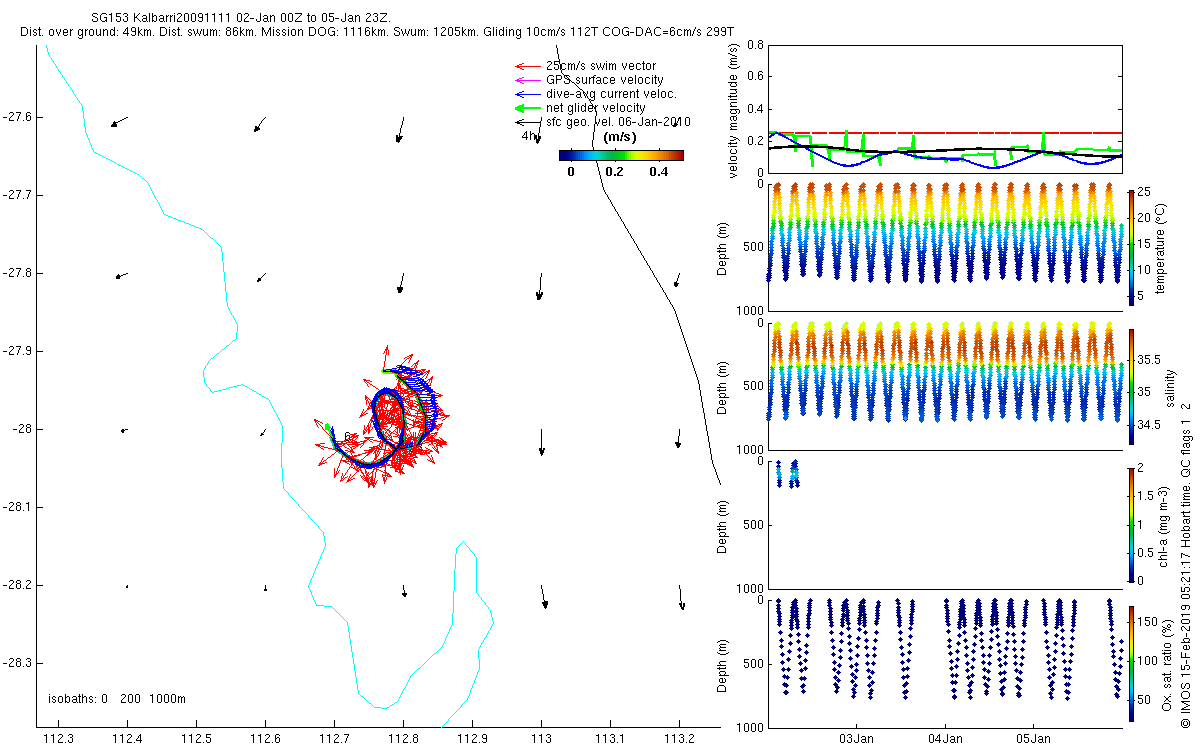Viewport: 1200px width, 750px height.
Task: Click the '04Jan' time axis tick
Action: [945, 740]
